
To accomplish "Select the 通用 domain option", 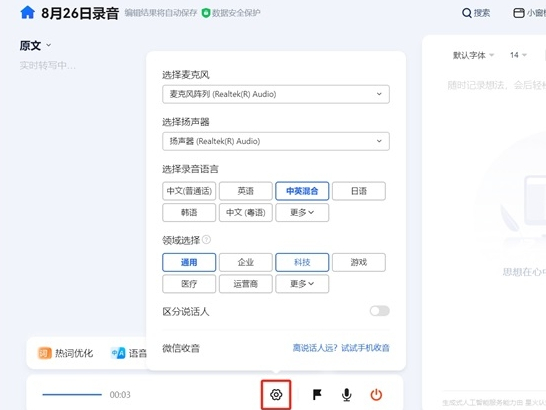I will pos(189,262).
